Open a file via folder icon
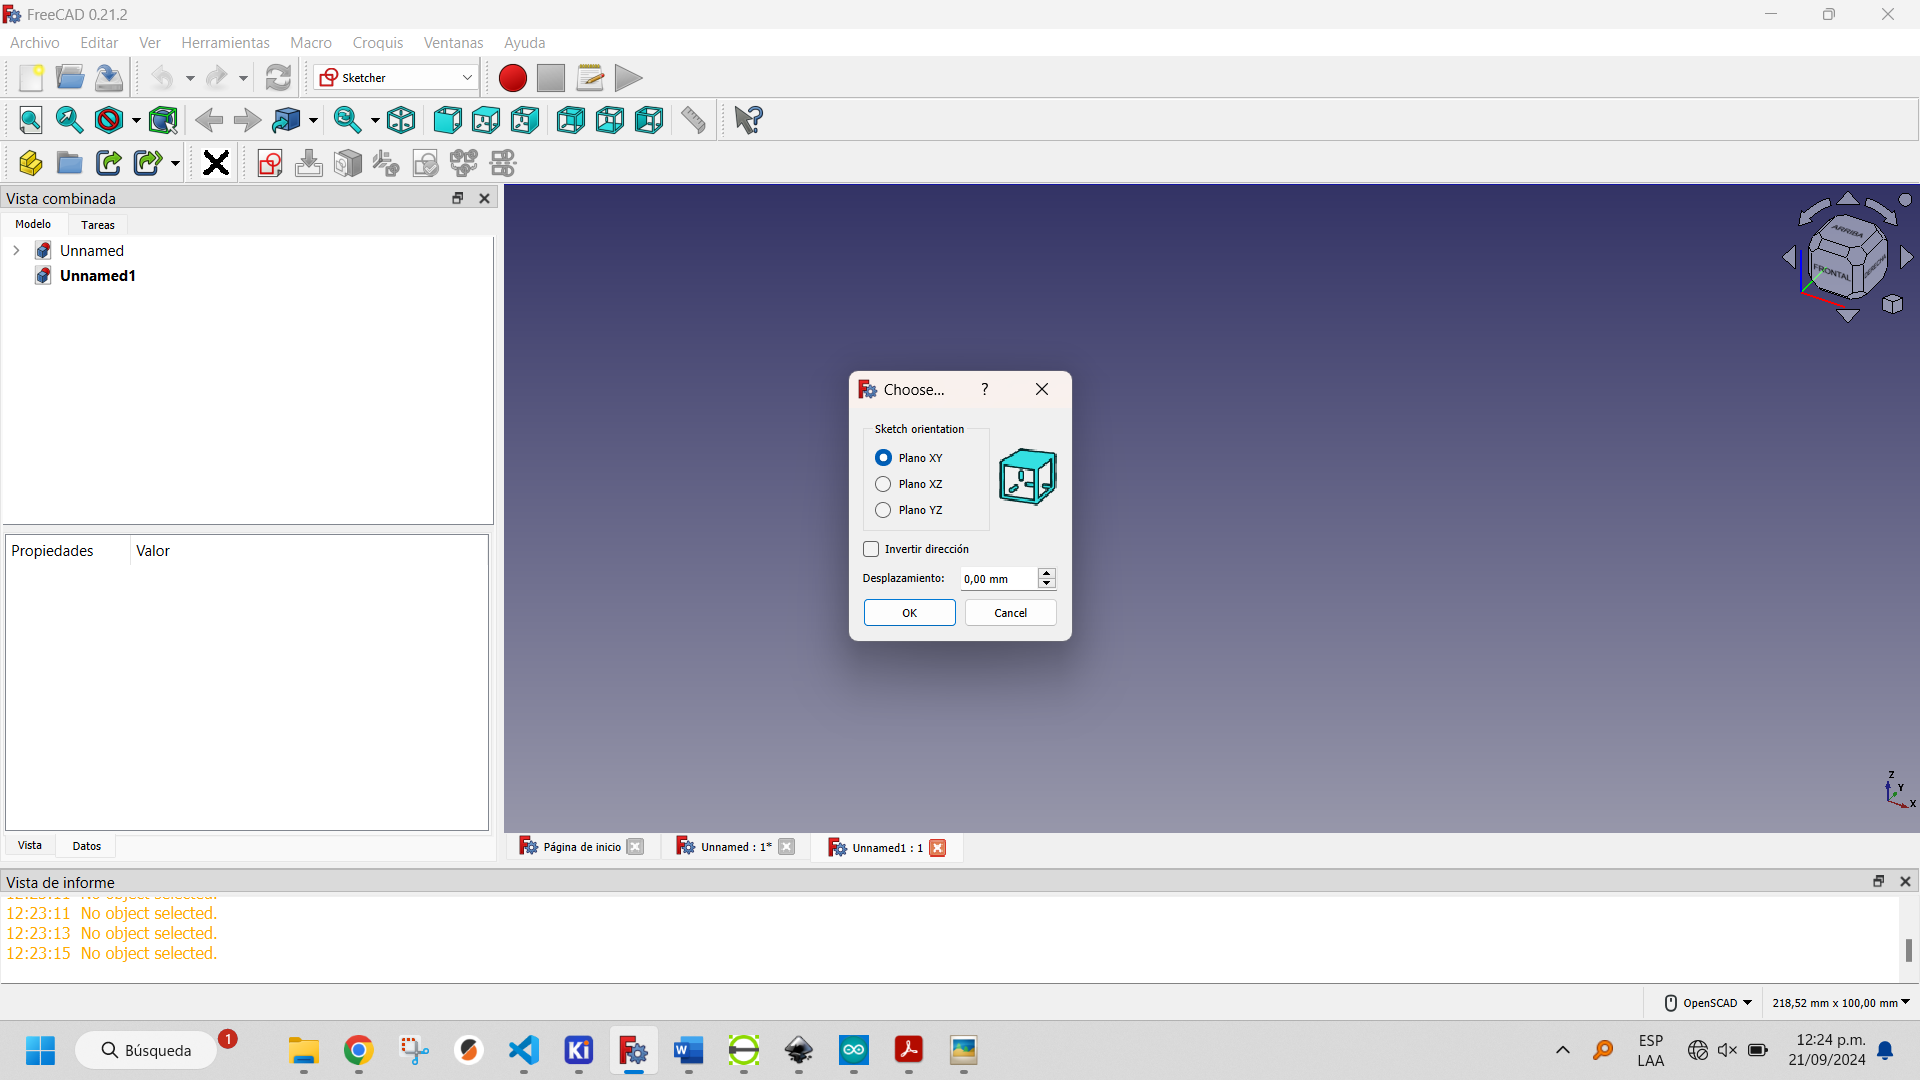The height and width of the screenshot is (1080, 1920). click(x=70, y=78)
